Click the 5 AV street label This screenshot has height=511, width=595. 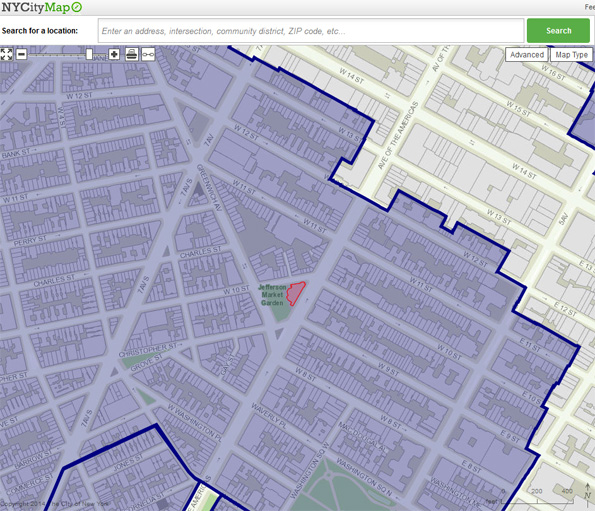point(564,219)
